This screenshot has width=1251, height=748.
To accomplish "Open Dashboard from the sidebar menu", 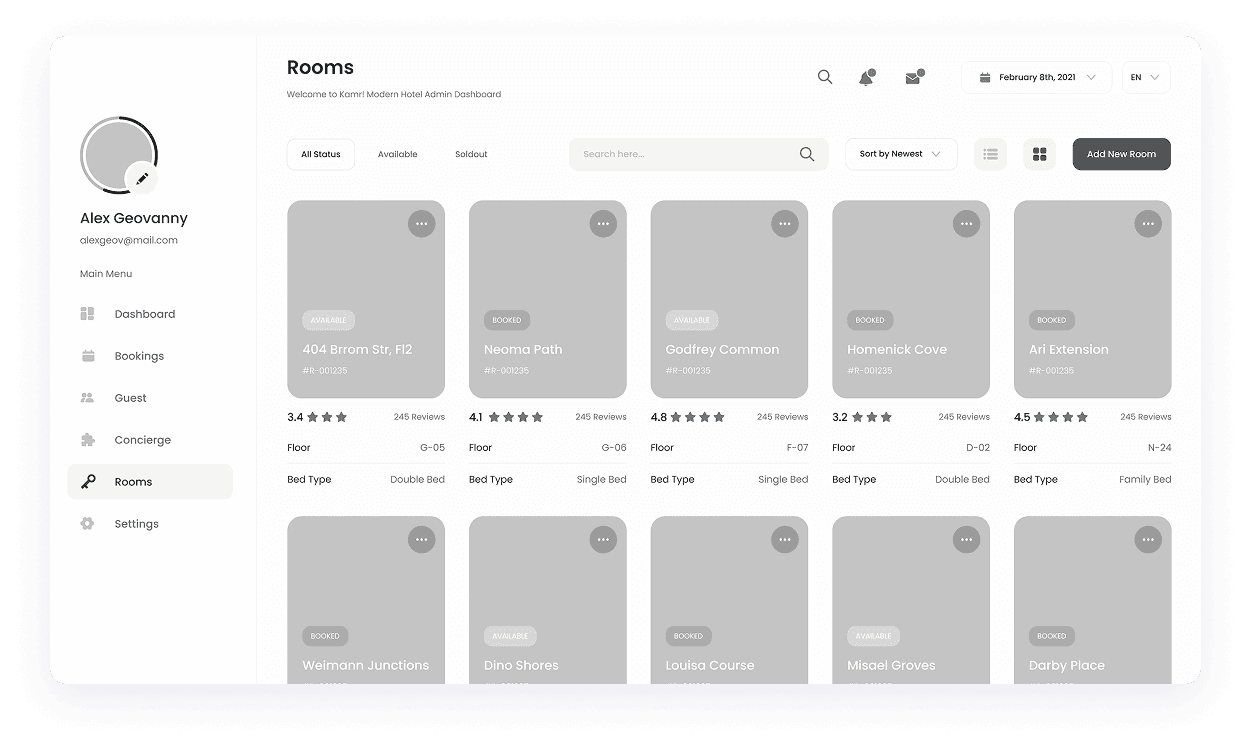I will [x=144, y=314].
